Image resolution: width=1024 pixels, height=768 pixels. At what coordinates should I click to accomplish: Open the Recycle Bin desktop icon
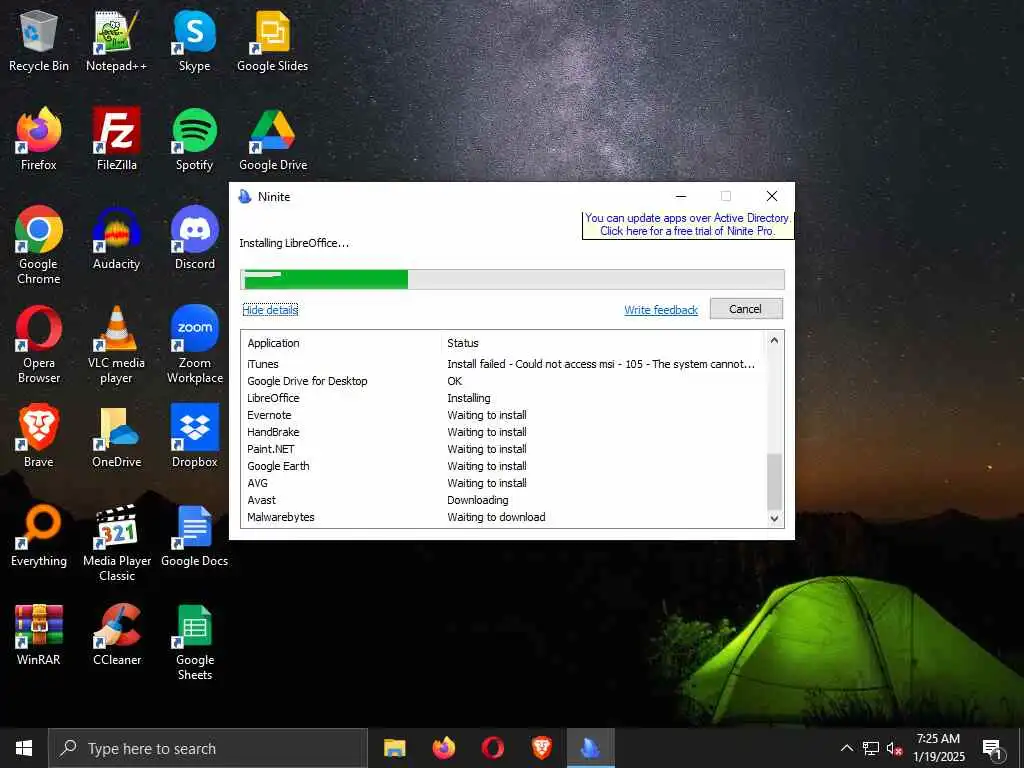[39, 41]
